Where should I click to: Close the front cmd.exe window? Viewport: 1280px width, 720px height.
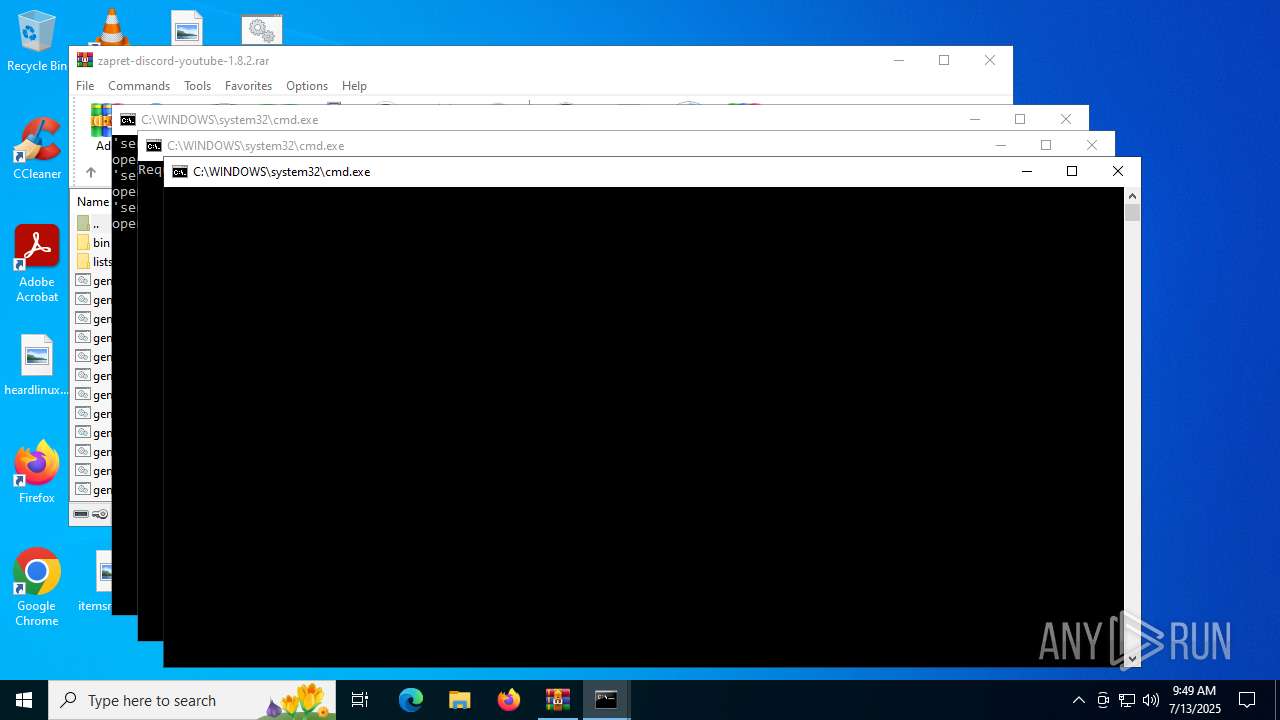1118,172
